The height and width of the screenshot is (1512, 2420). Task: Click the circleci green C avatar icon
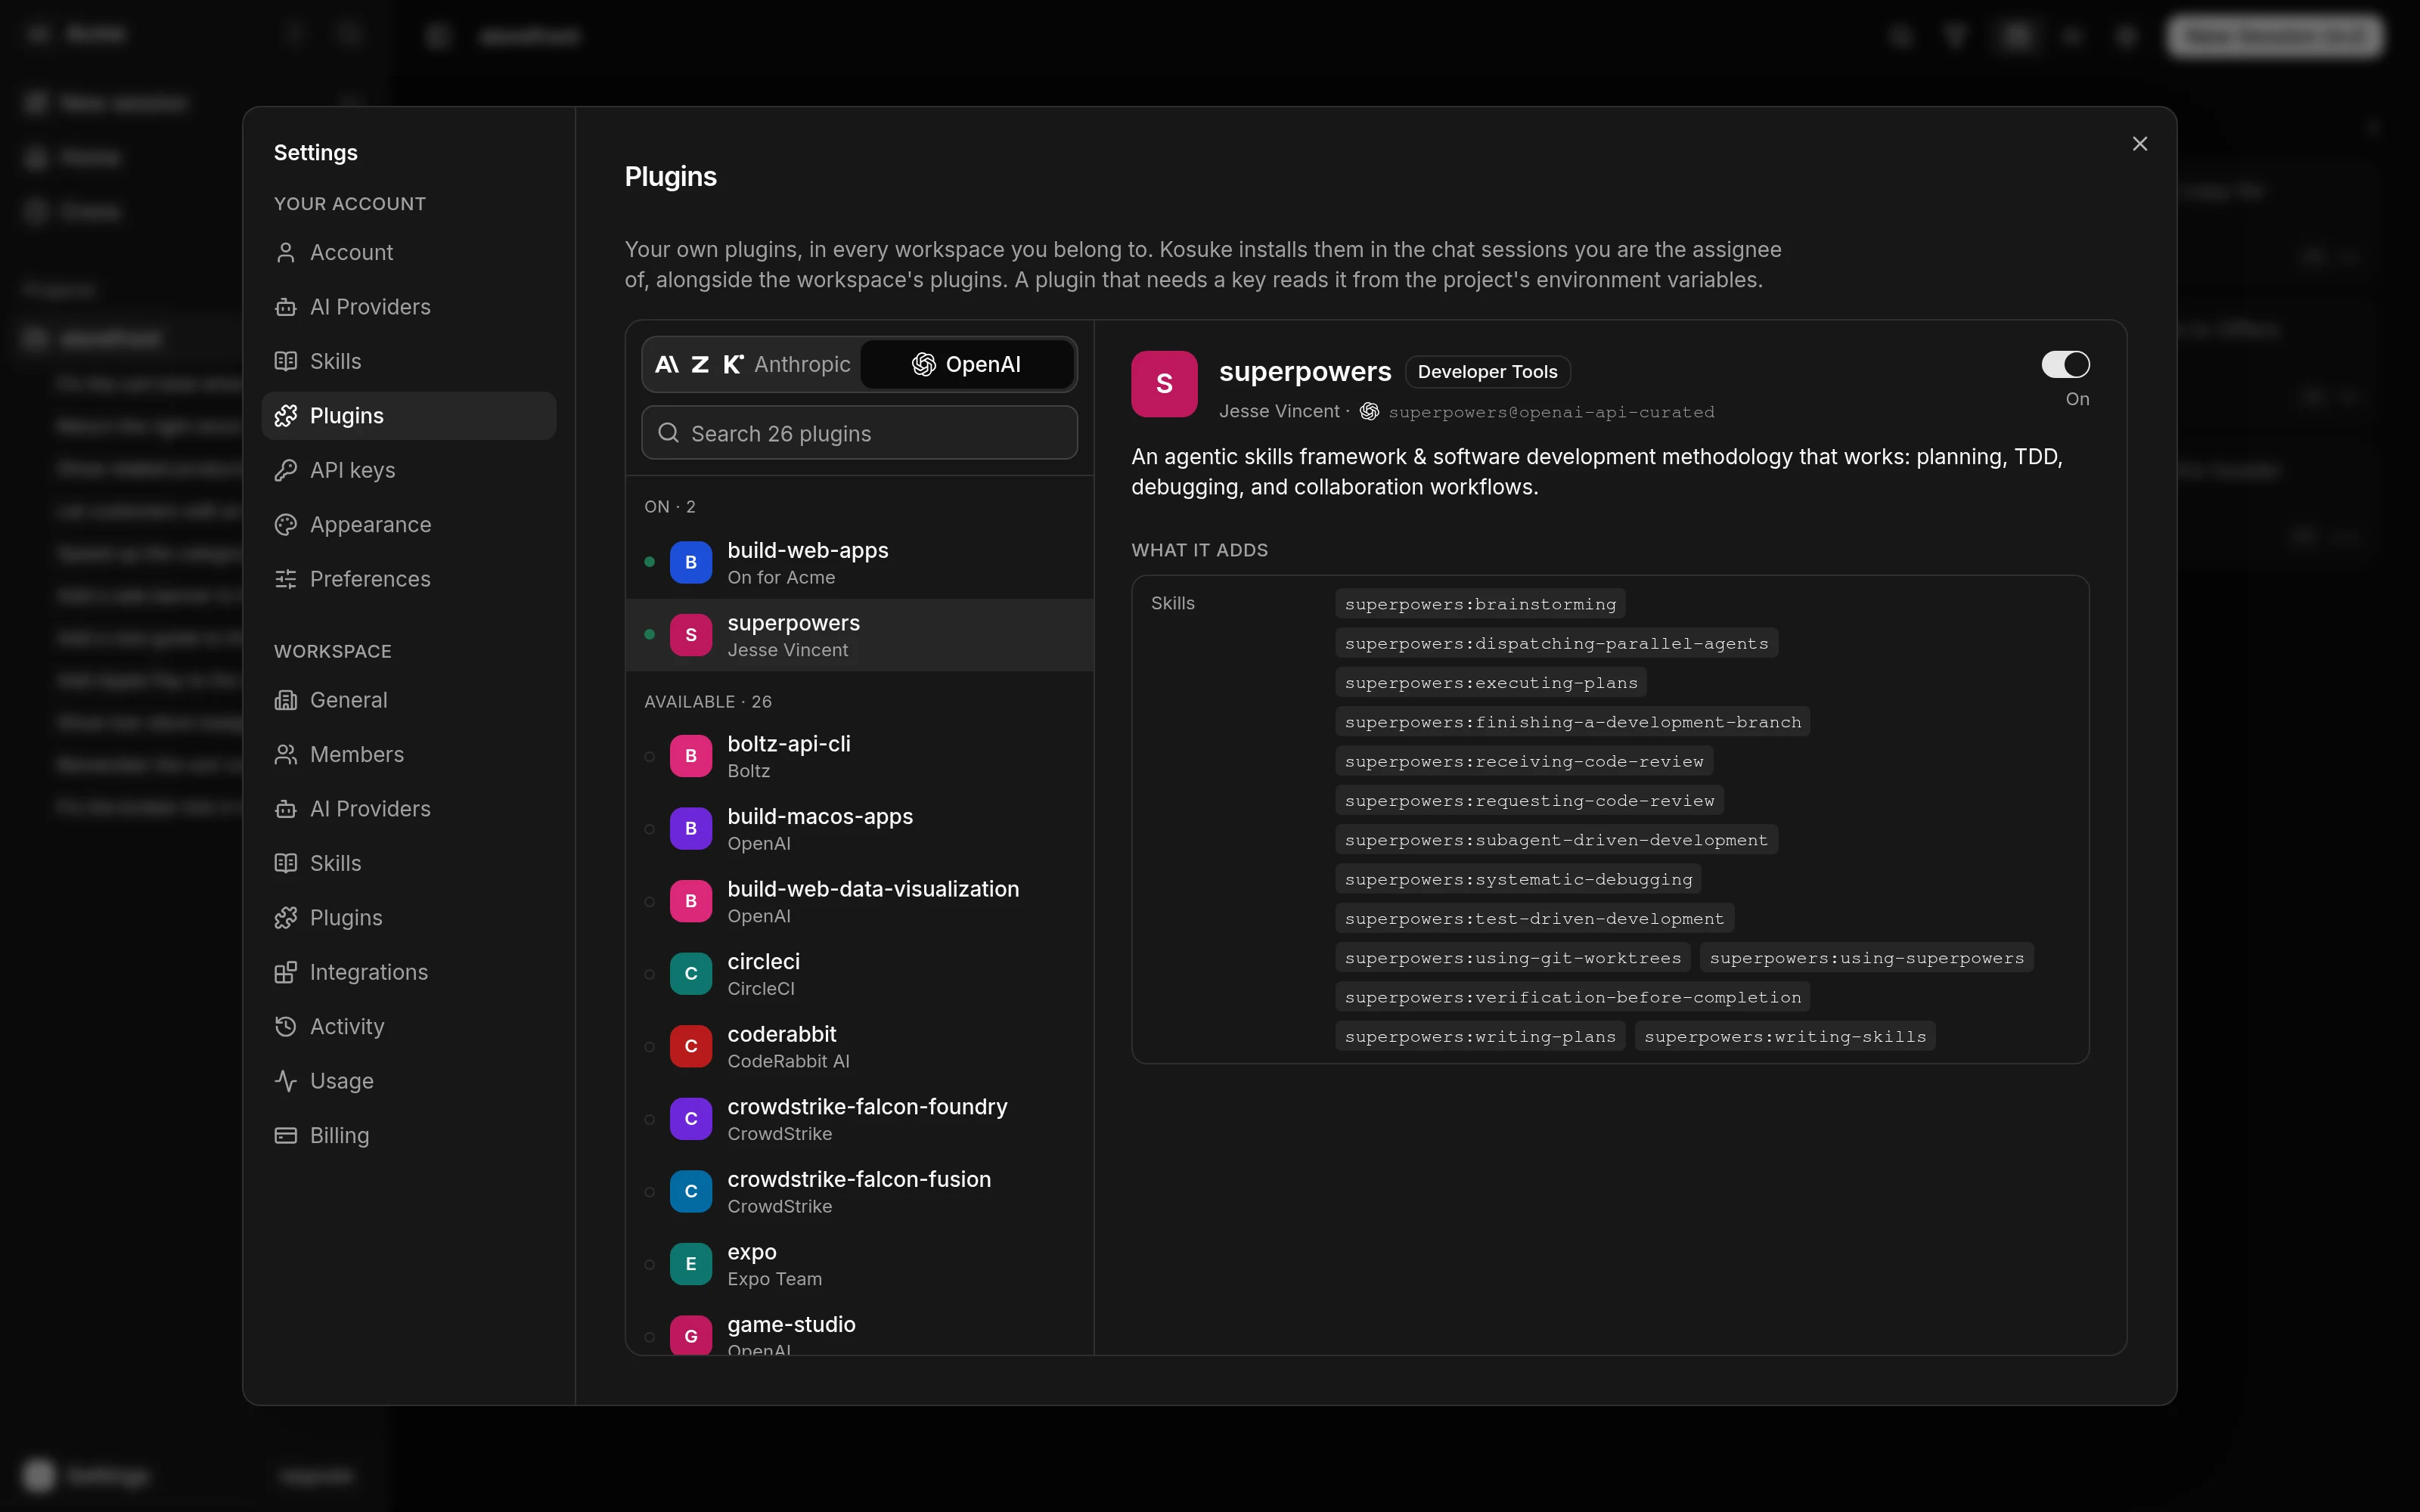[690, 974]
